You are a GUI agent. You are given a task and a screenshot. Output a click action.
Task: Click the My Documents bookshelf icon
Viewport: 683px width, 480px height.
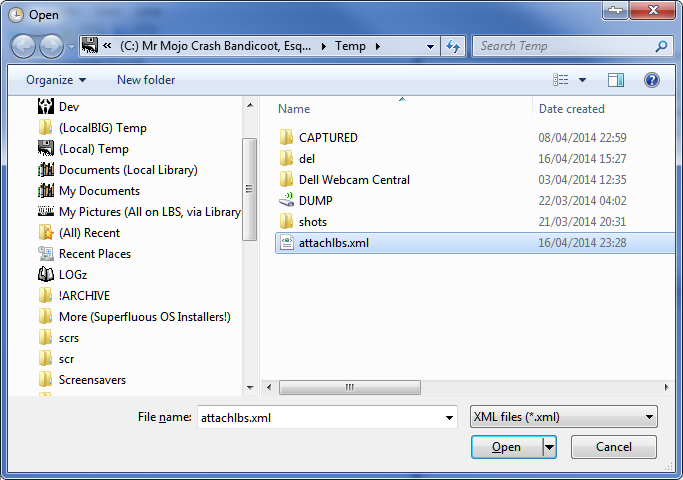[46, 191]
